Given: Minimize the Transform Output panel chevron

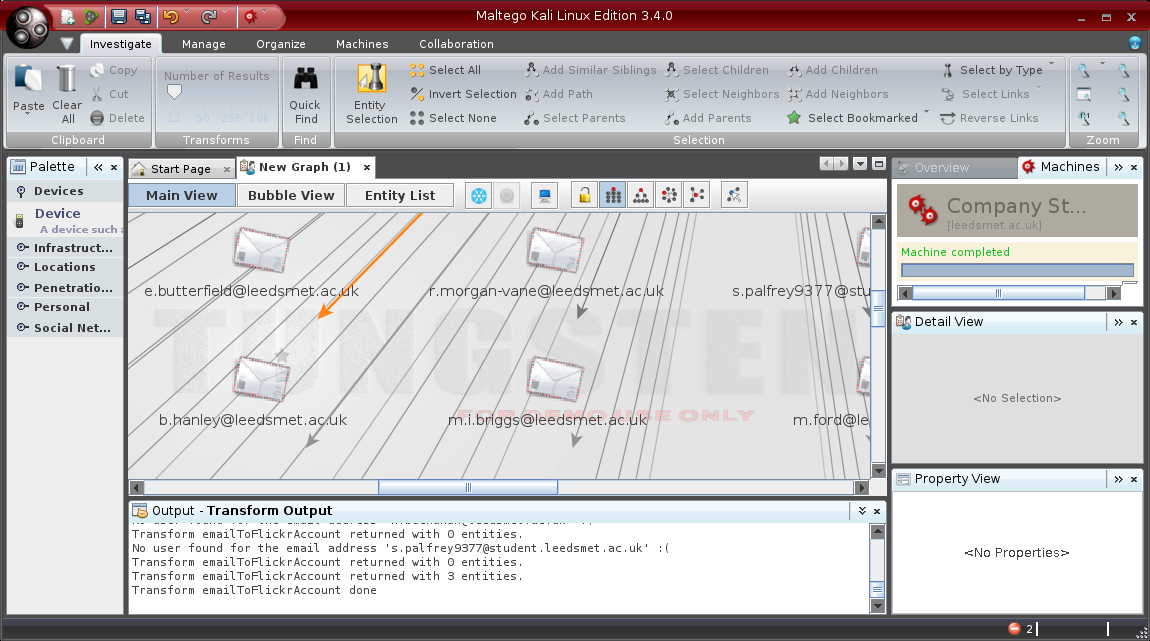Looking at the screenshot, I should point(862,510).
